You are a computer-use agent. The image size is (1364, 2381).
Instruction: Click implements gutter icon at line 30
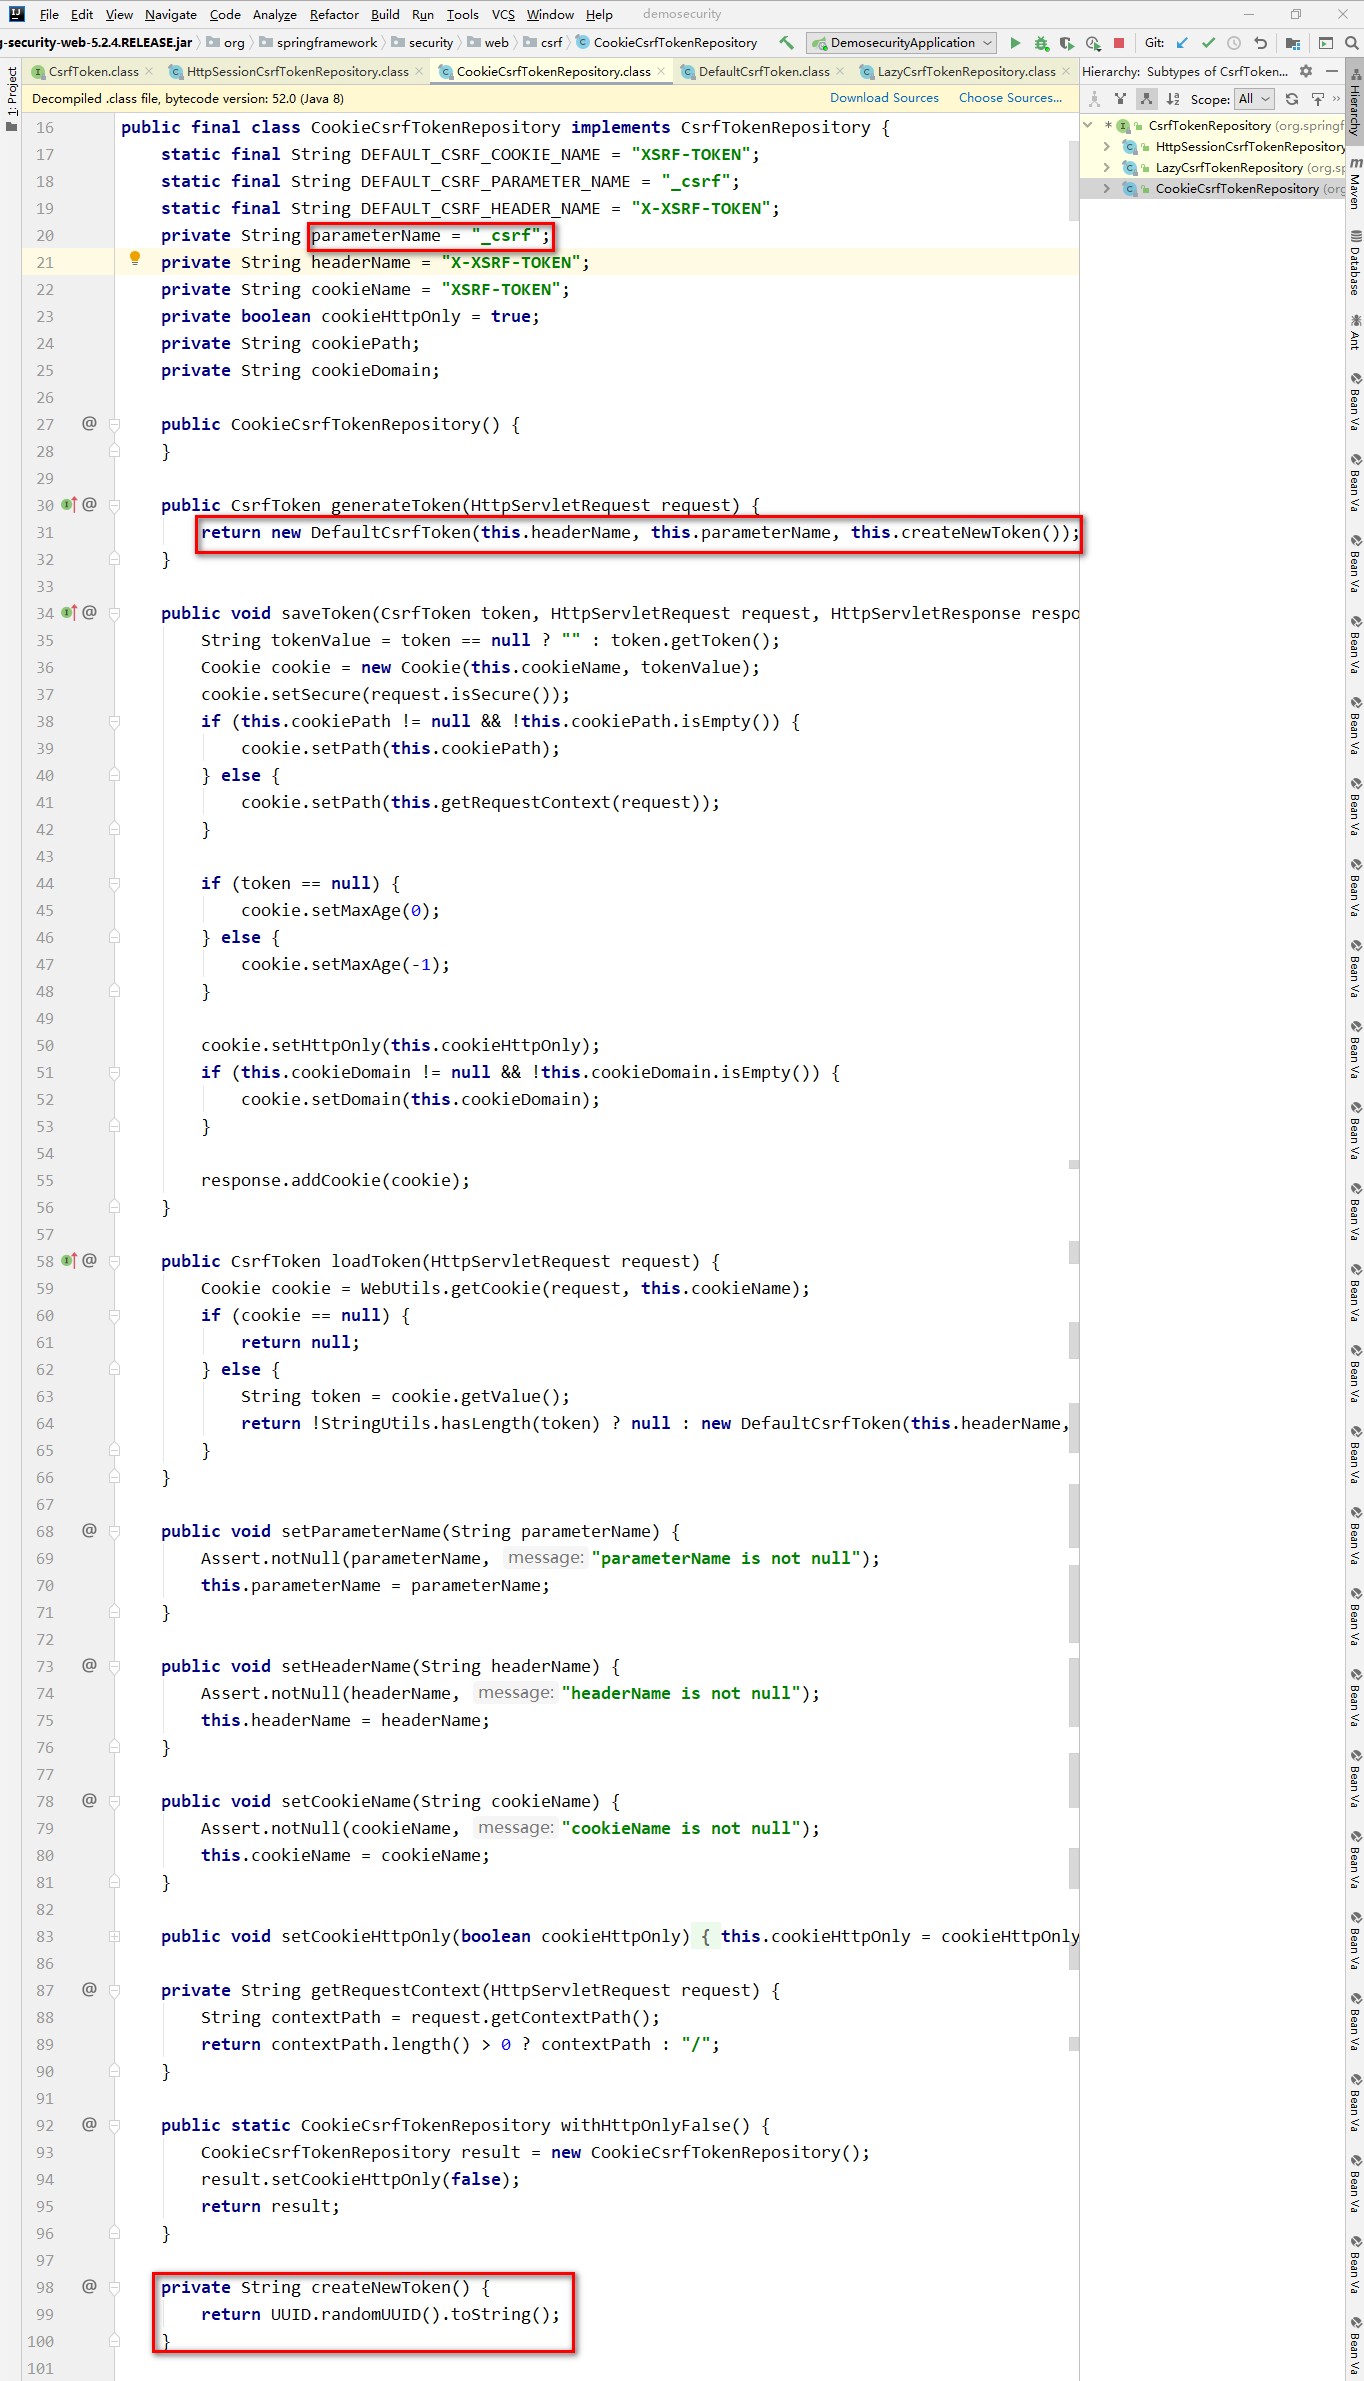(69, 505)
